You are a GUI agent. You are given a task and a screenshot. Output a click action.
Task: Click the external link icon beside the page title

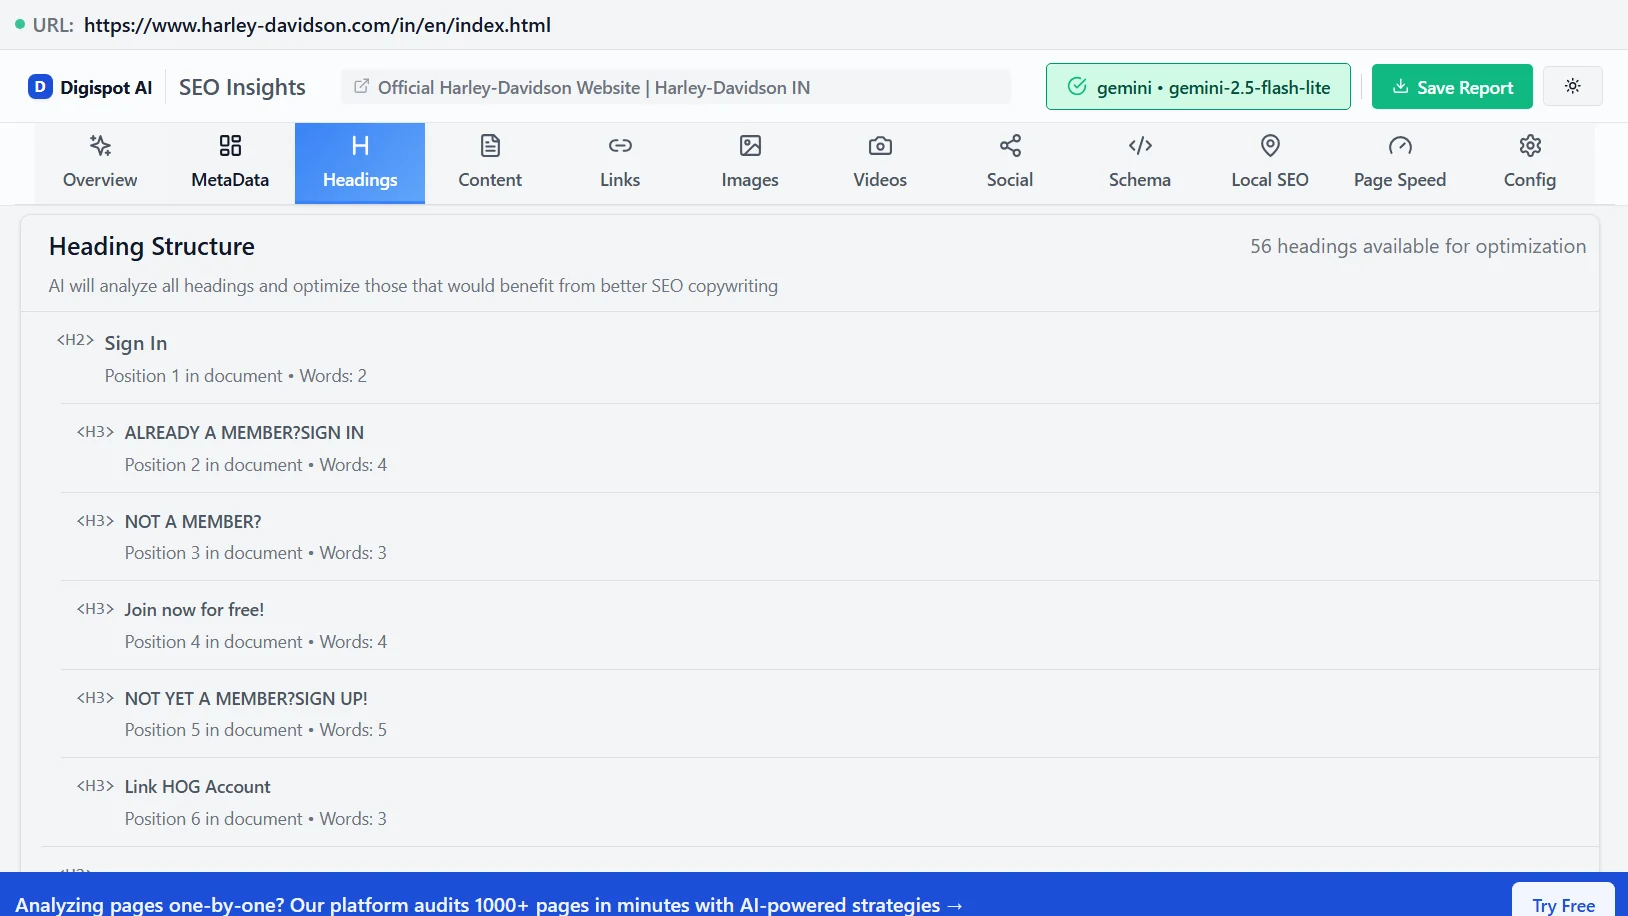click(362, 87)
